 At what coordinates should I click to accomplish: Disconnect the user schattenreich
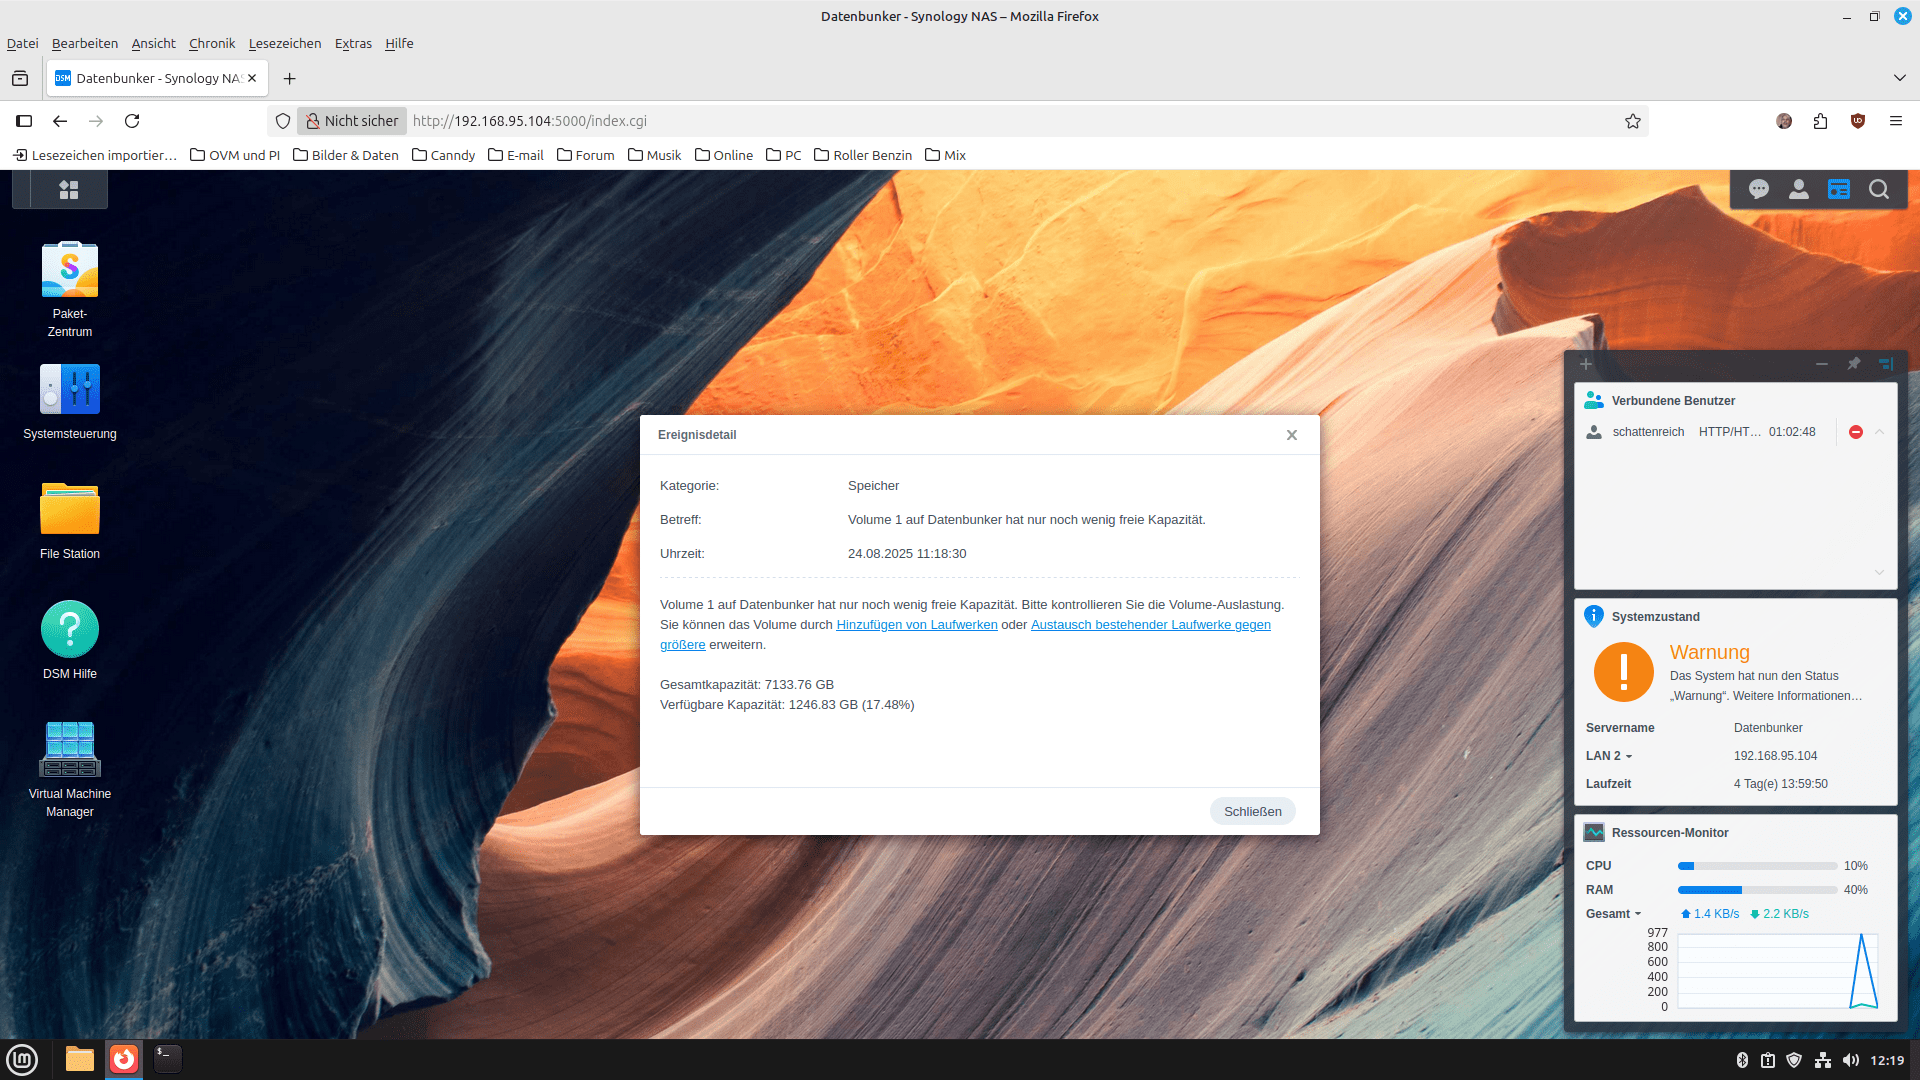1856,432
